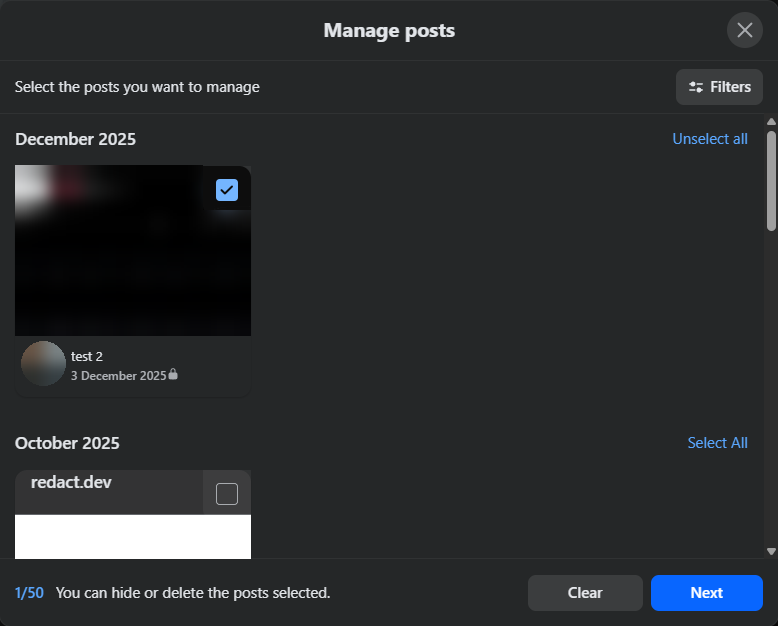Screen dimensions: 778x626
Task: Click the 1/50 selection counter
Action: pyautogui.click(x=29, y=593)
